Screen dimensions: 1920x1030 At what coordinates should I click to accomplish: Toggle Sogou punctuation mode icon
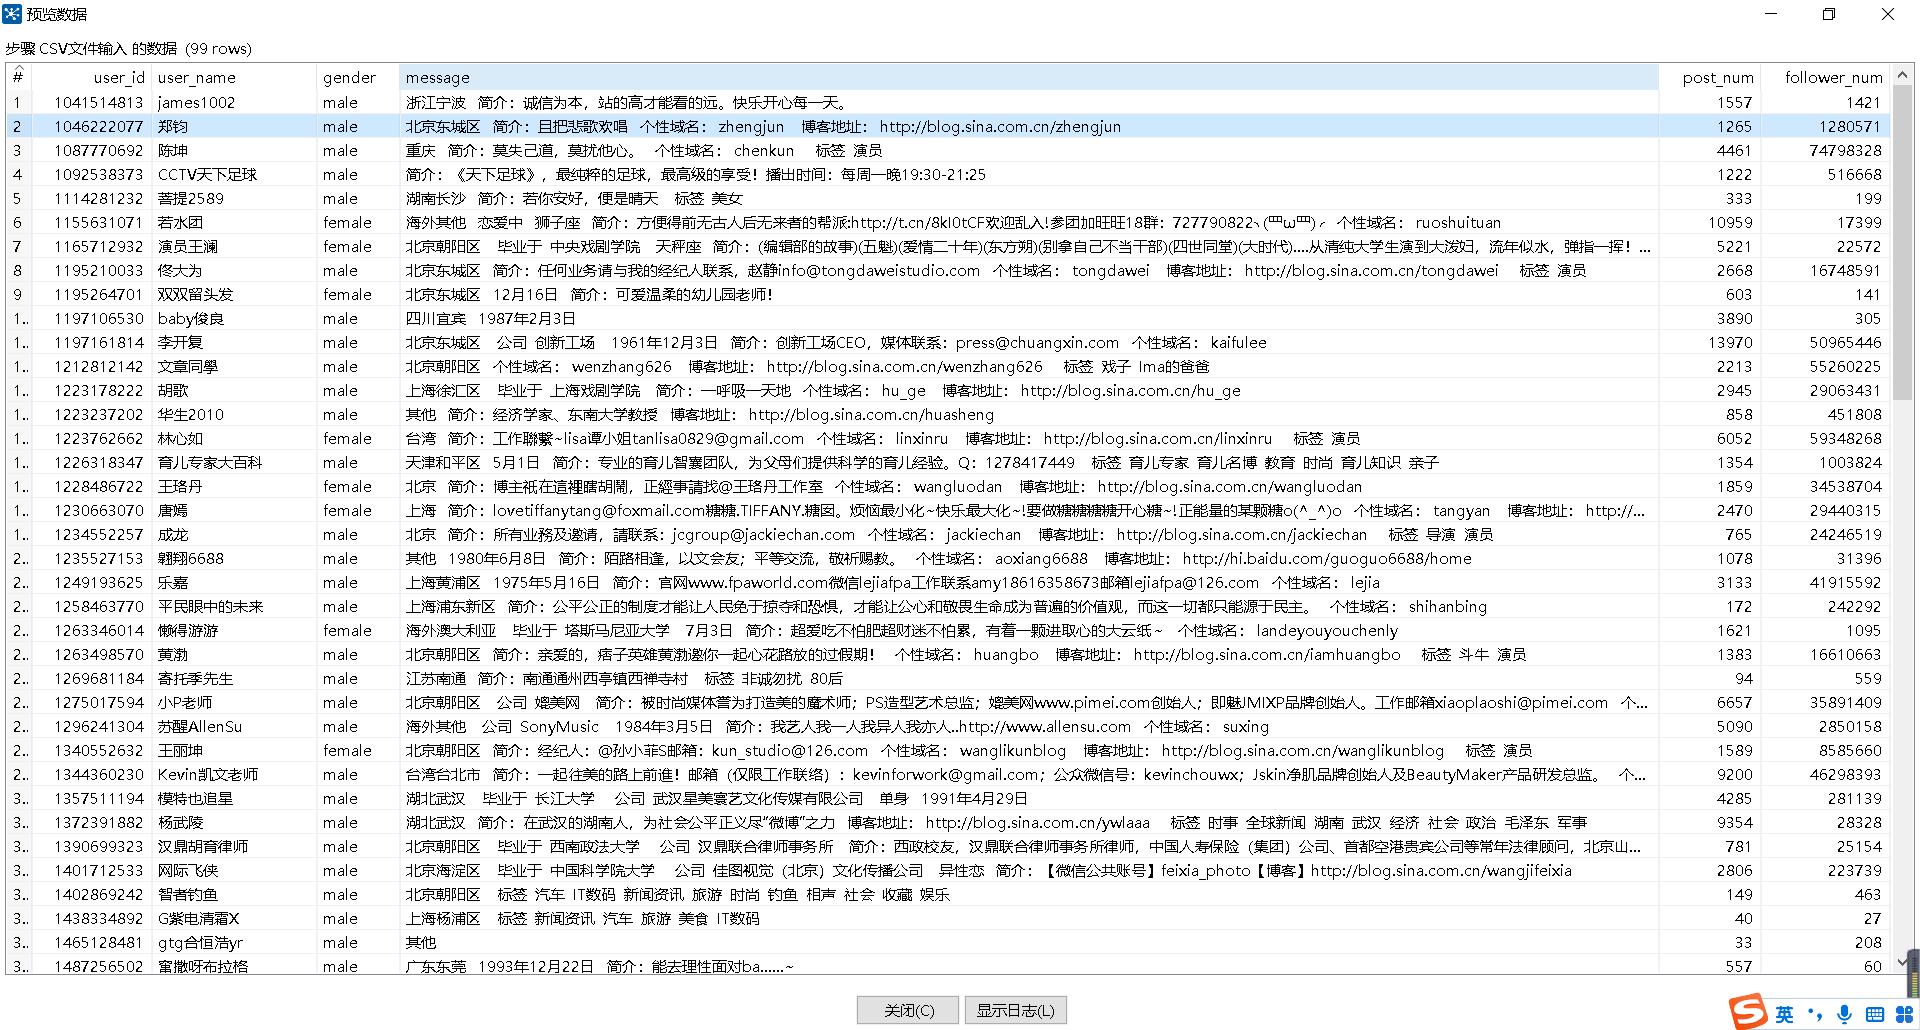click(x=1814, y=1014)
